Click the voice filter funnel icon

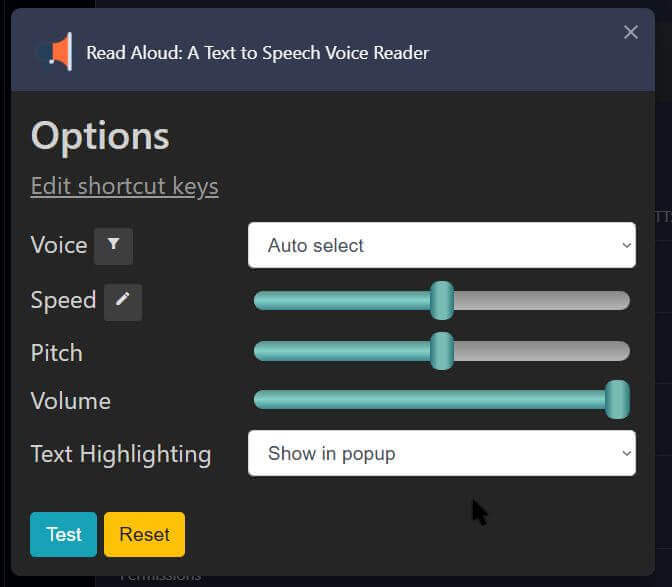tap(113, 246)
